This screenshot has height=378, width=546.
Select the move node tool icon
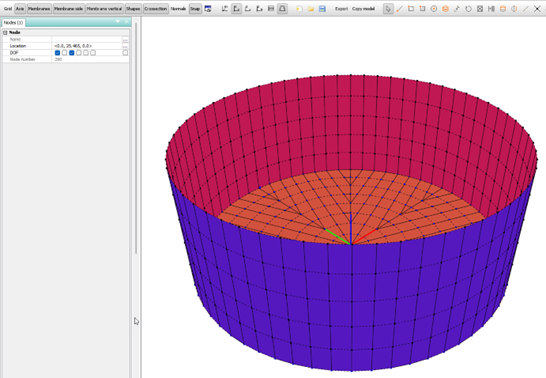pos(457,9)
